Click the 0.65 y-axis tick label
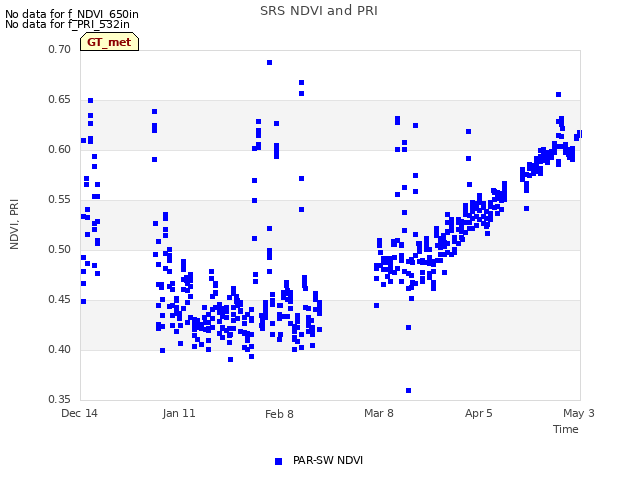The width and height of the screenshot is (640, 480). [x=60, y=100]
